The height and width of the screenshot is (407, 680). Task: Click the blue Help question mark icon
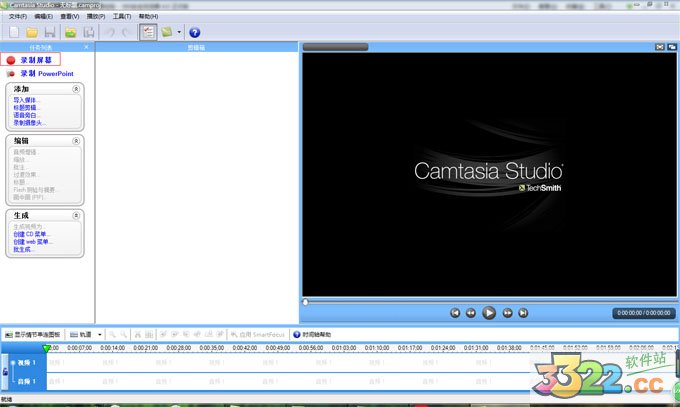click(195, 32)
